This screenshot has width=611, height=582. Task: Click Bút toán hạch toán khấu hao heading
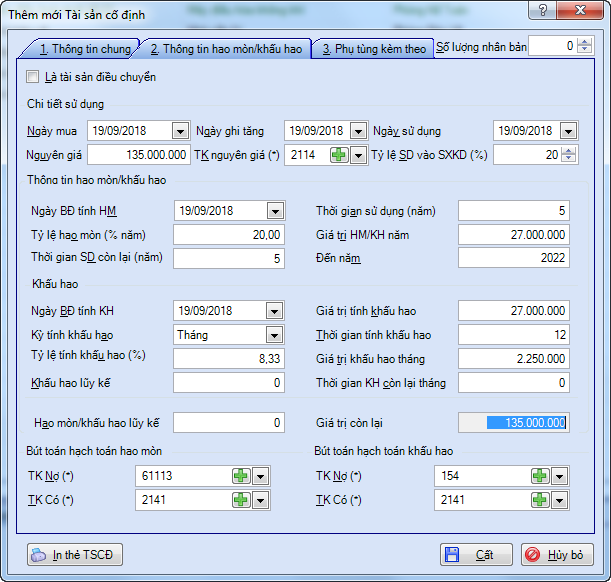383,451
